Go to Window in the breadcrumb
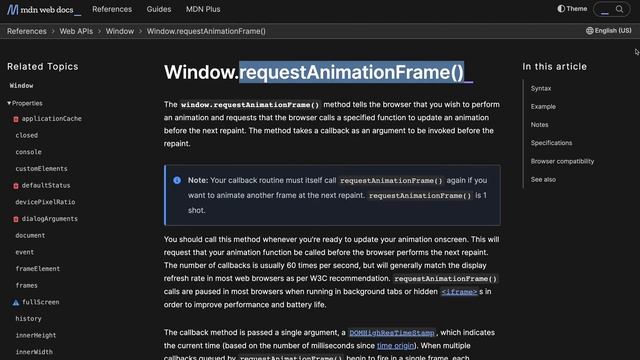Screen dimensions: 640x360 pyautogui.click(x=120, y=31)
